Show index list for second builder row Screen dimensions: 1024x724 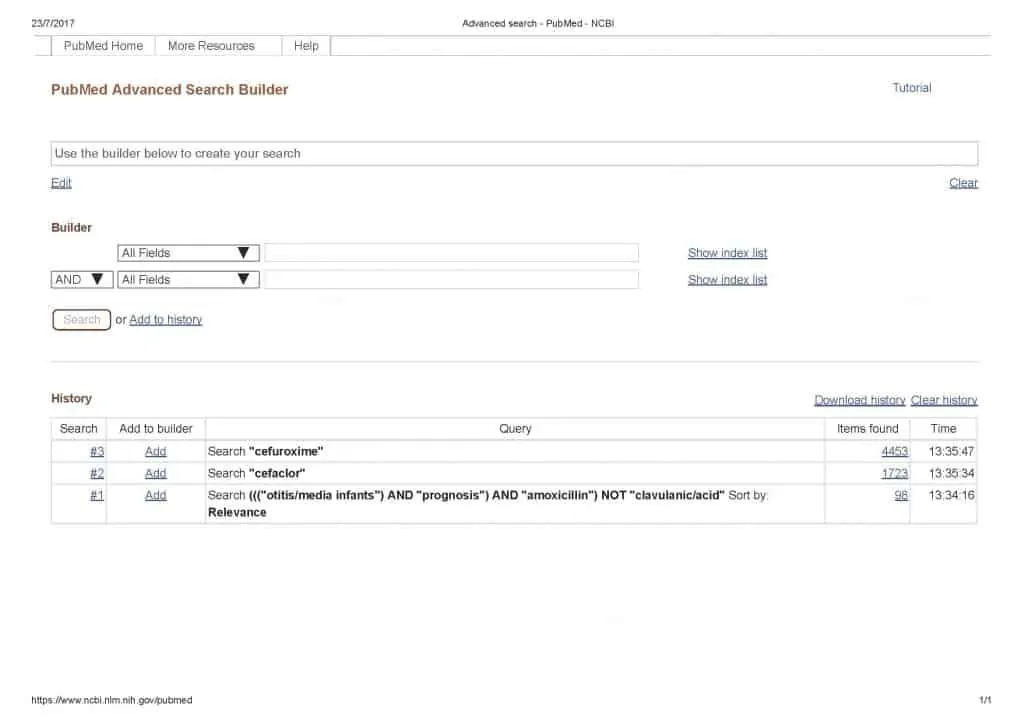(727, 280)
